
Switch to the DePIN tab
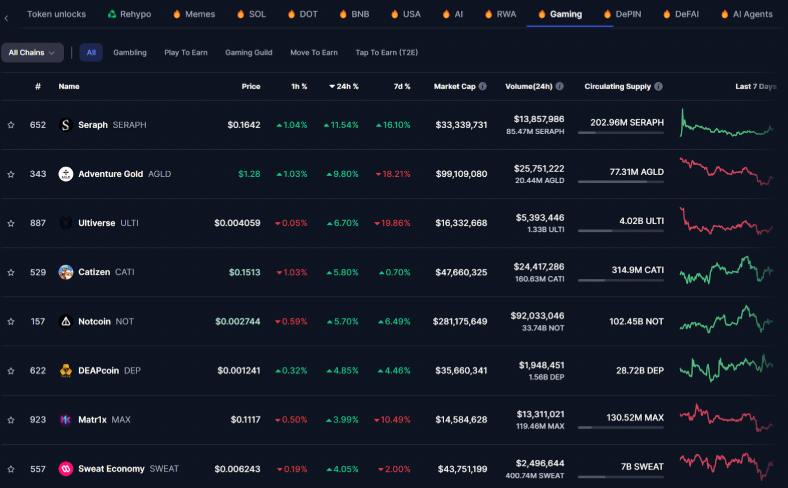623,14
